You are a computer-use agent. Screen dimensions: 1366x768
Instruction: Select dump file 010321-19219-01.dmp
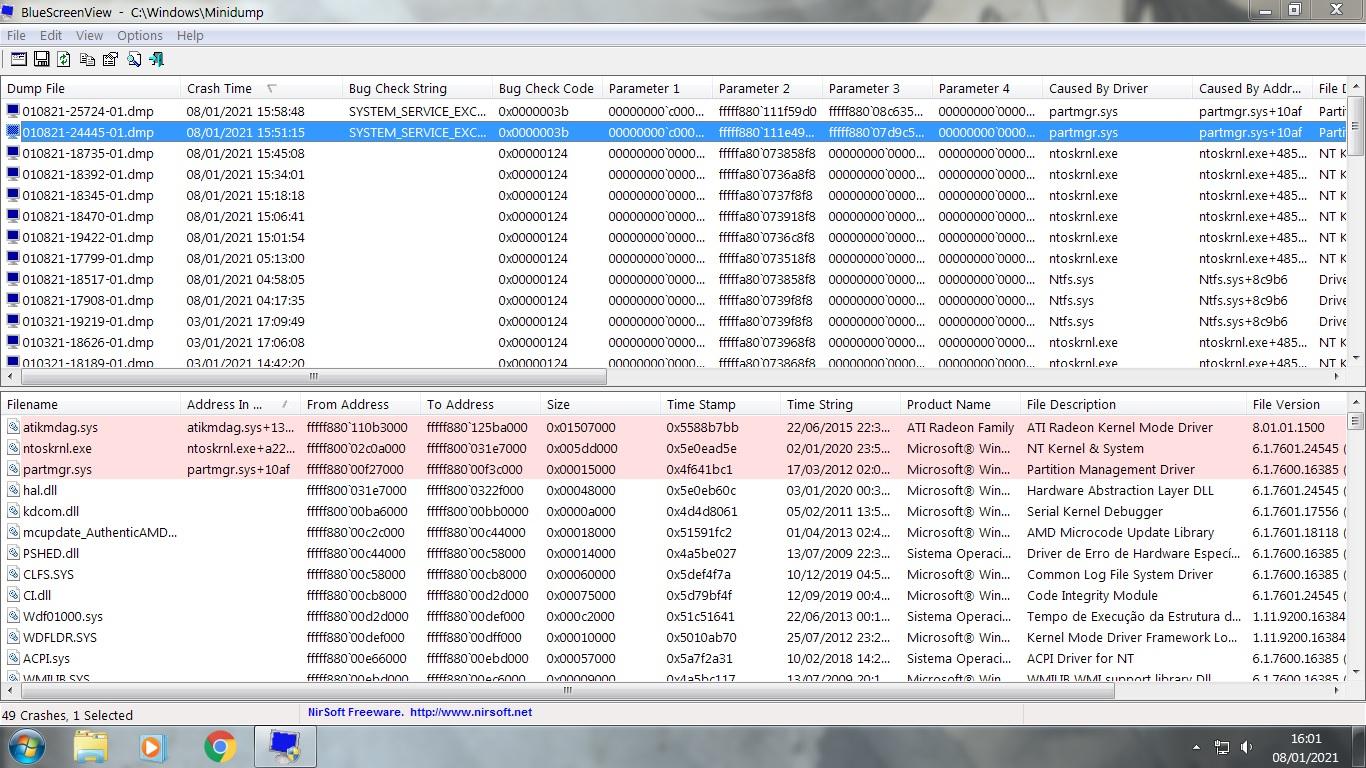coord(88,321)
